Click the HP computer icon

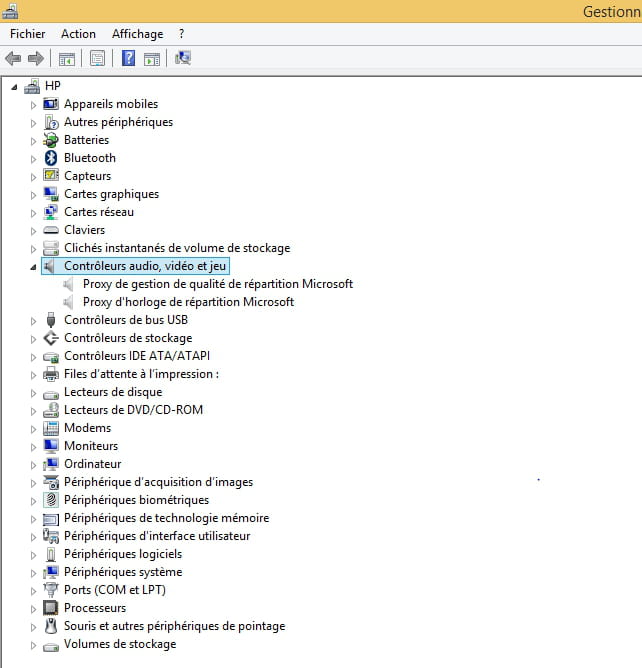32,86
